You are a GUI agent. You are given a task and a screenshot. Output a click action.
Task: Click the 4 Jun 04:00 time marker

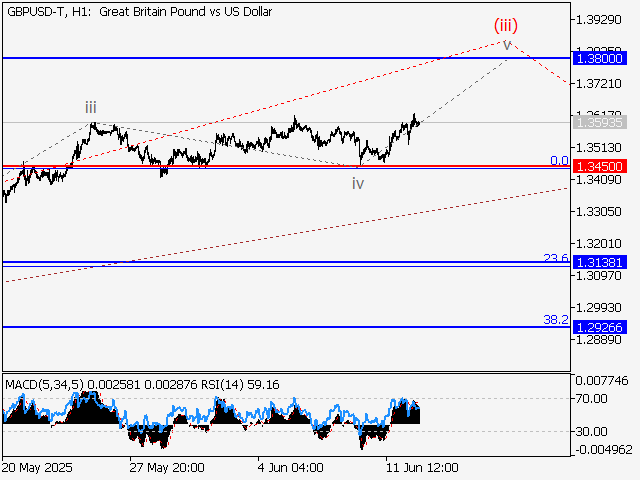pos(291,468)
